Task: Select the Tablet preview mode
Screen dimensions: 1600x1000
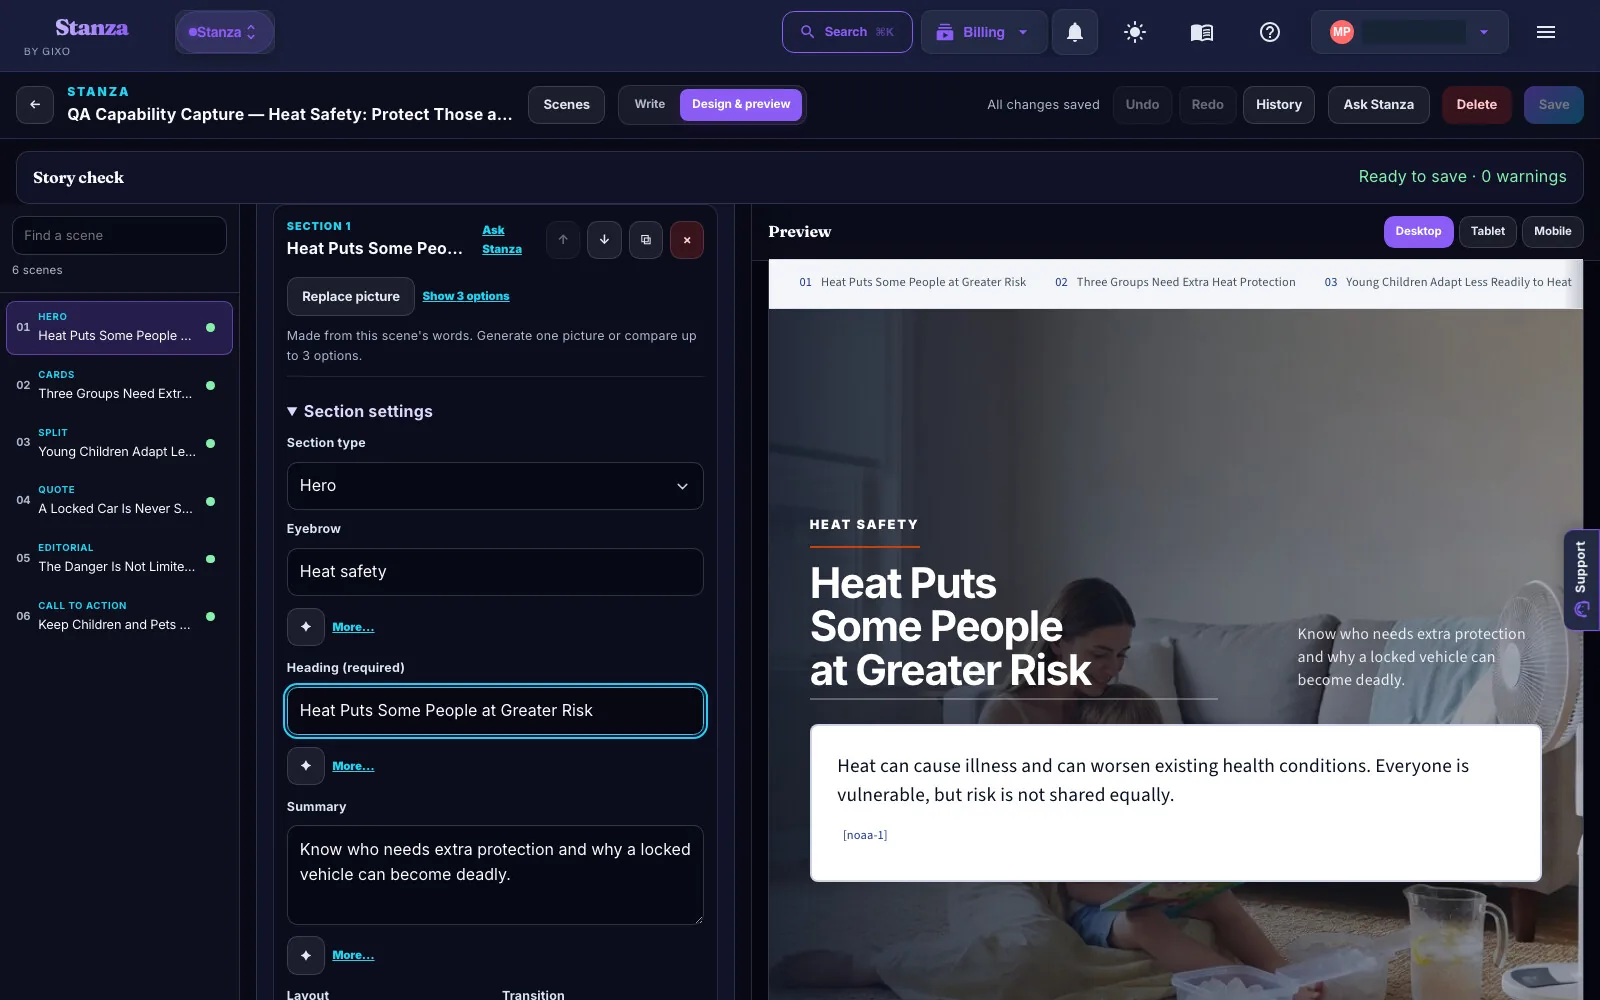Action: pyautogui.click(x=1487, y=231)
